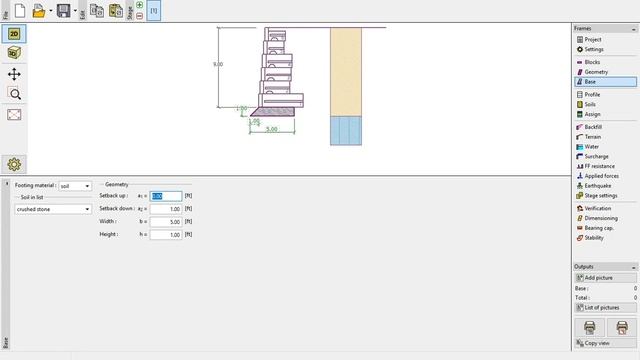Click the paste data icon
The width and height of the screenshot is (640, 360).
(x=116, y=11)
